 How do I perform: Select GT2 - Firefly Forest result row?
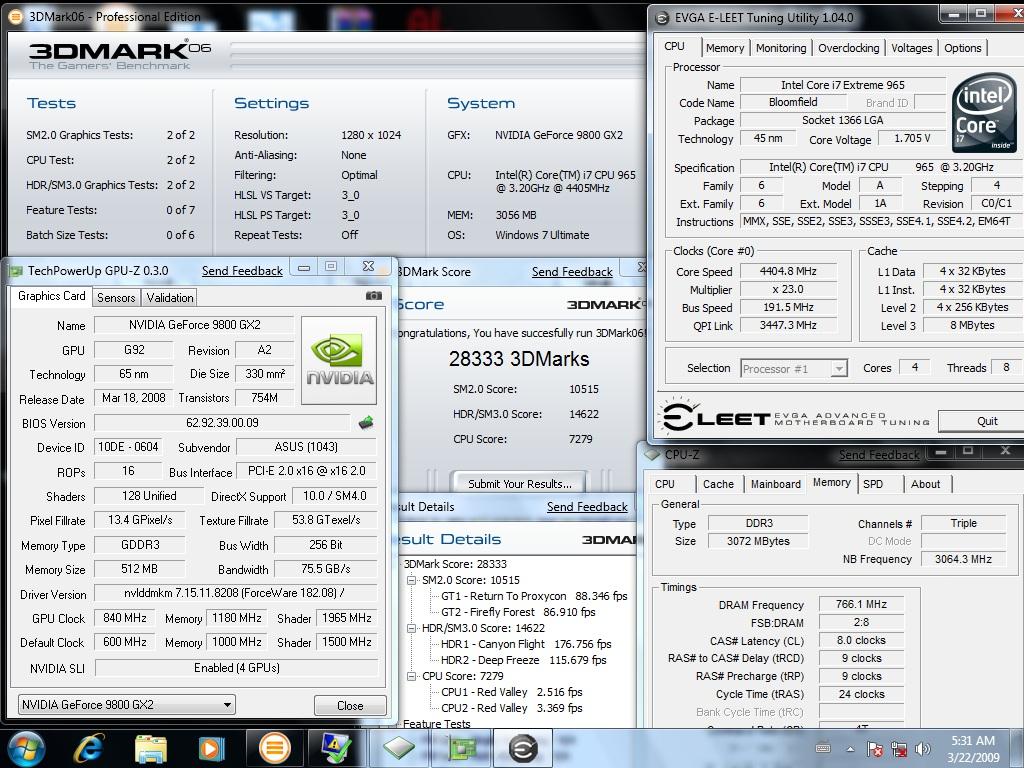[x=518, y=612]
